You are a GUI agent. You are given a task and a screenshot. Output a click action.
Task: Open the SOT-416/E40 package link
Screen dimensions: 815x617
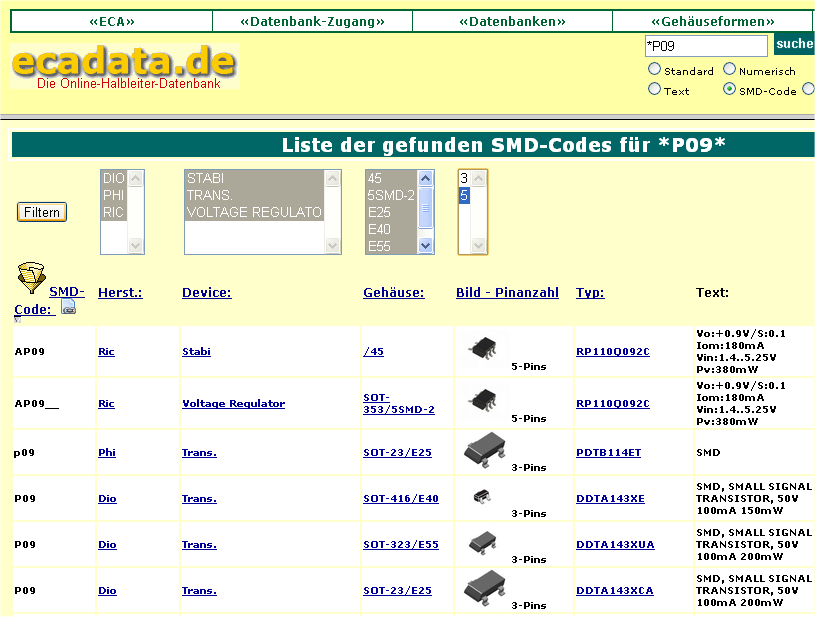coord(401,499)
